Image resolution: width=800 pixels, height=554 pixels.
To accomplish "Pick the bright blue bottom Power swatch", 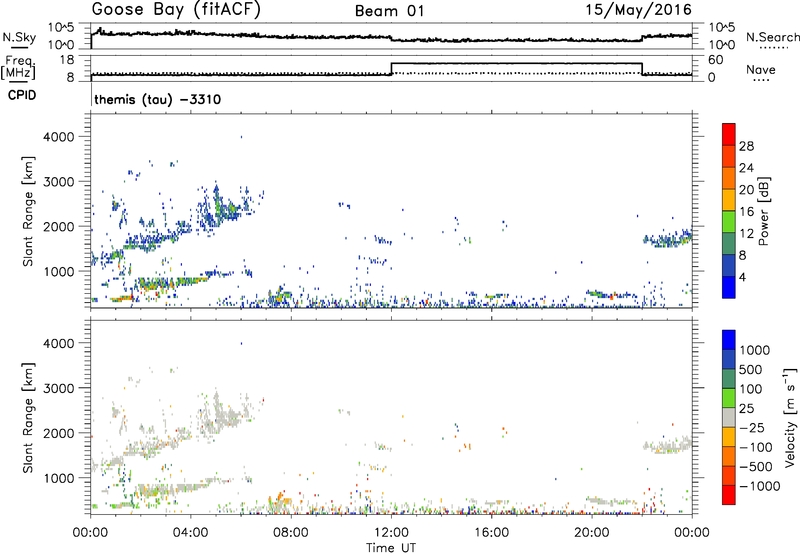I will tap(729, 287).
